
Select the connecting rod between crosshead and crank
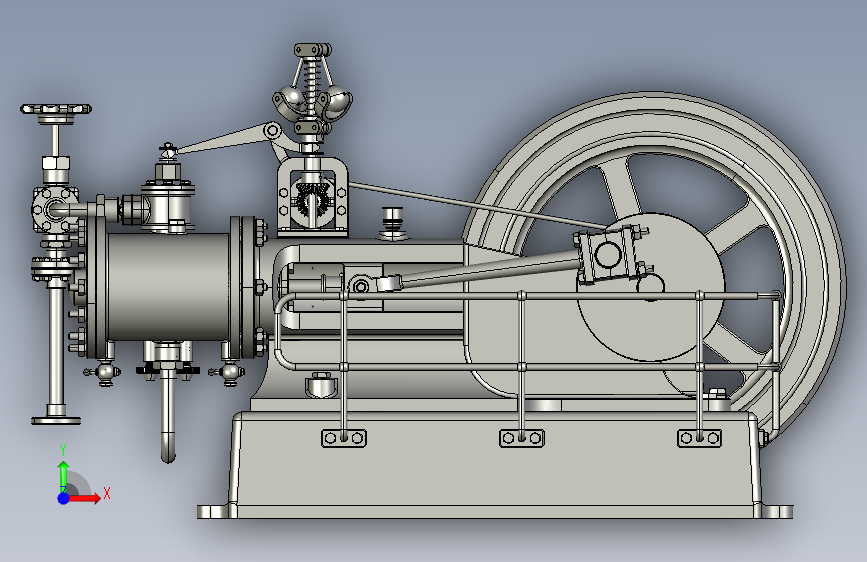tap(487, 268)
